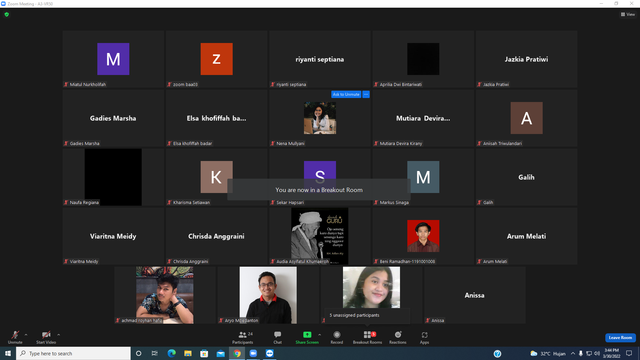Select Audia Asyifatul Khumaeroh's picture tile
The image size is (640, 360).
[320, 236]
